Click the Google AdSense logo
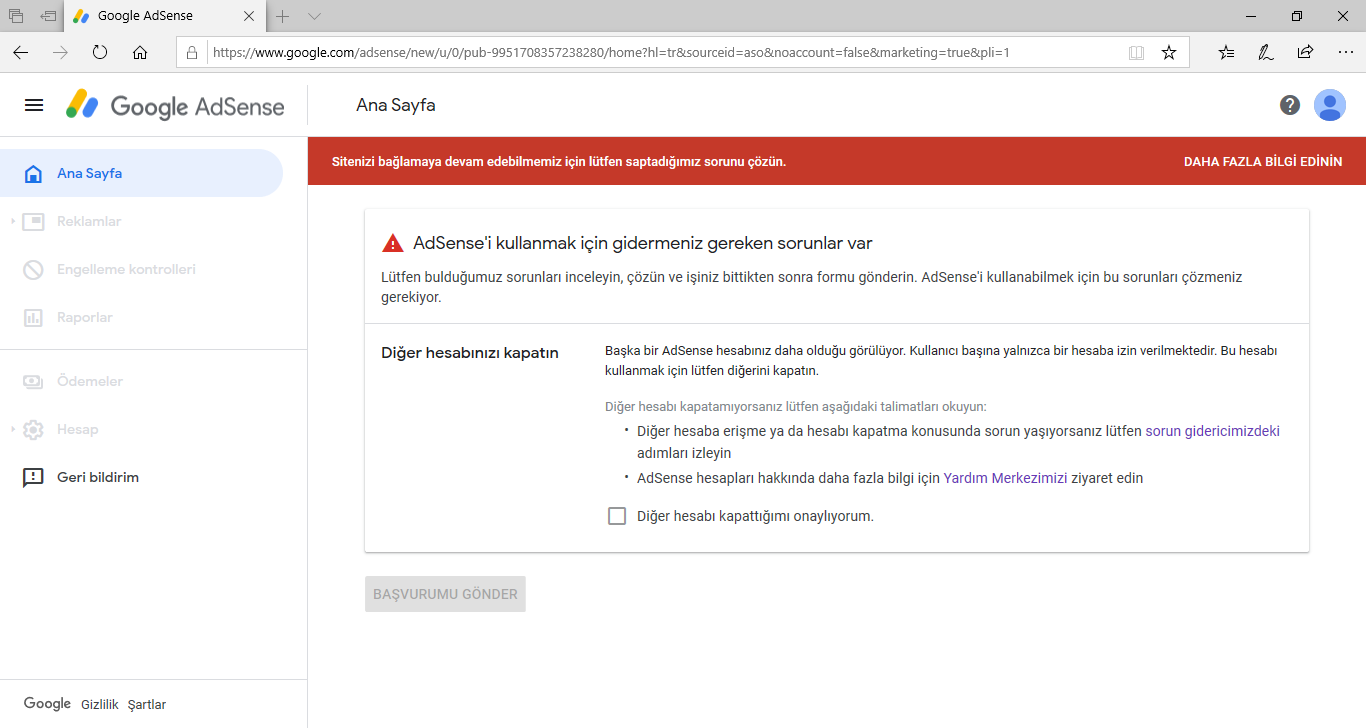 click(175, 105)
